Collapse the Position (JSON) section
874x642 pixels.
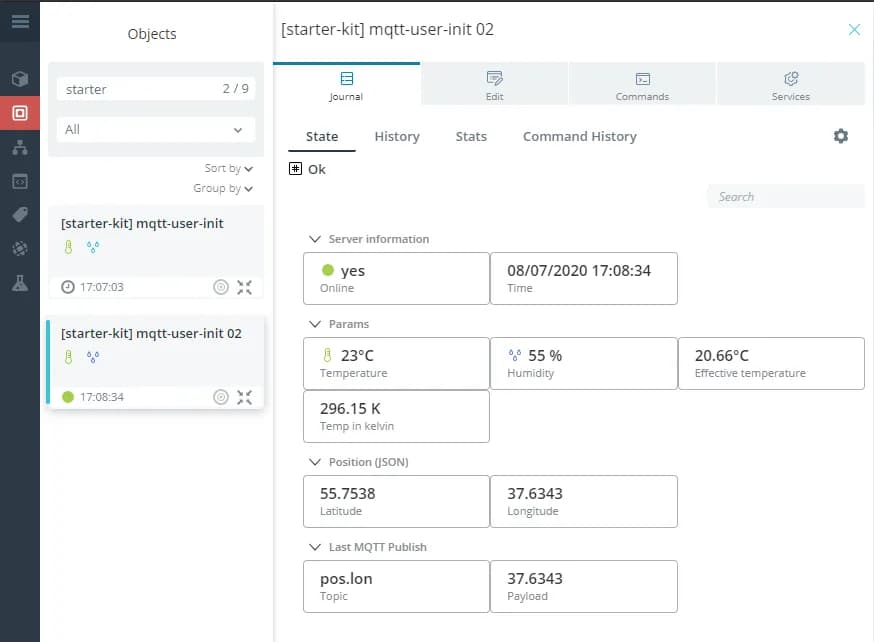click(x=316, y=462)
